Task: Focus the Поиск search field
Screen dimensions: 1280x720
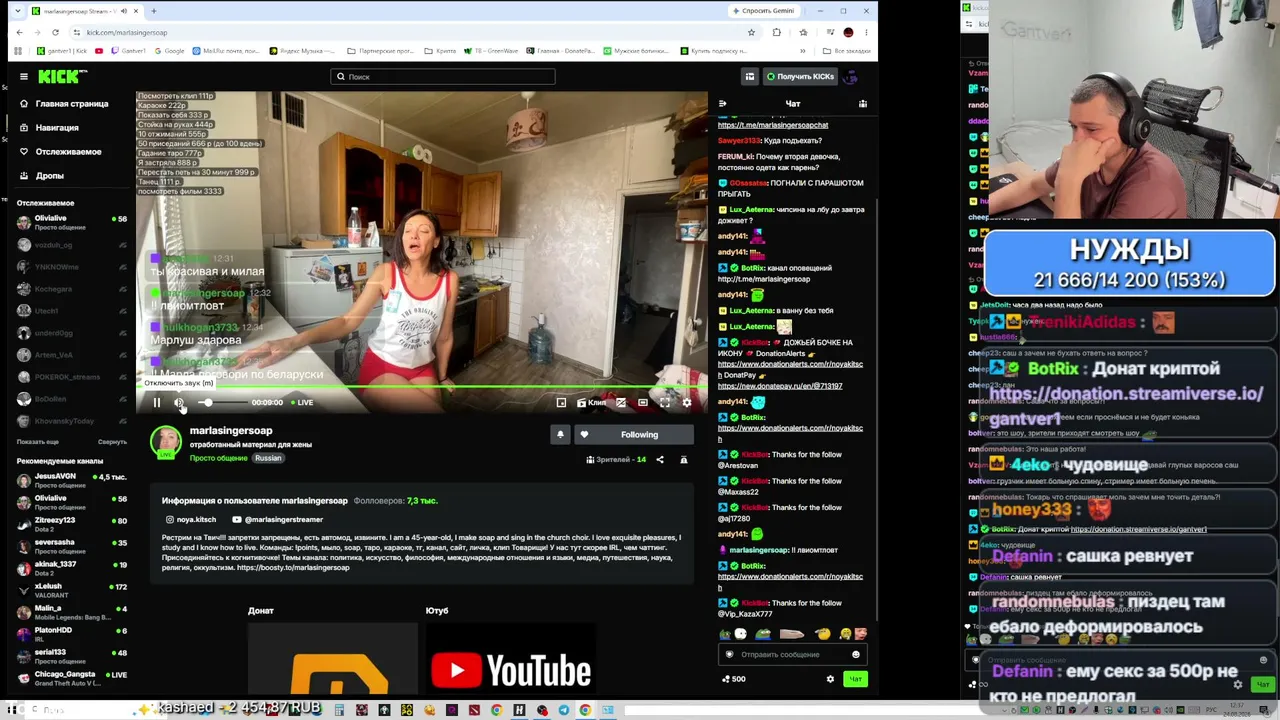Action: click(x=443, y=77)
